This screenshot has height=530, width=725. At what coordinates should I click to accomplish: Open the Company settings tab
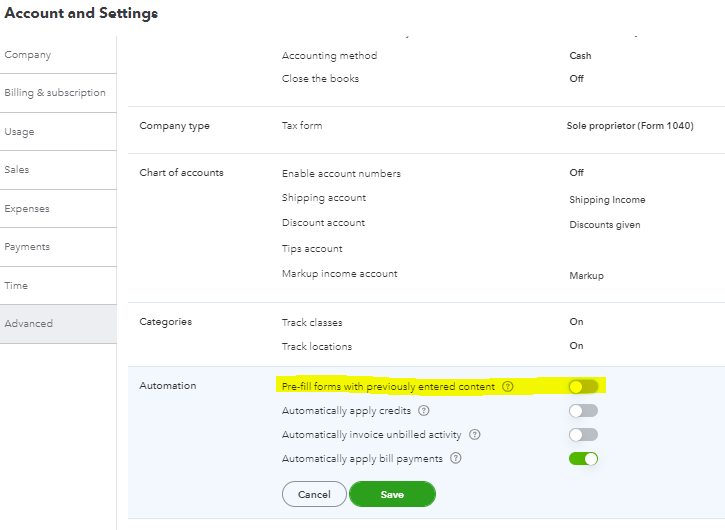(28, 55)
